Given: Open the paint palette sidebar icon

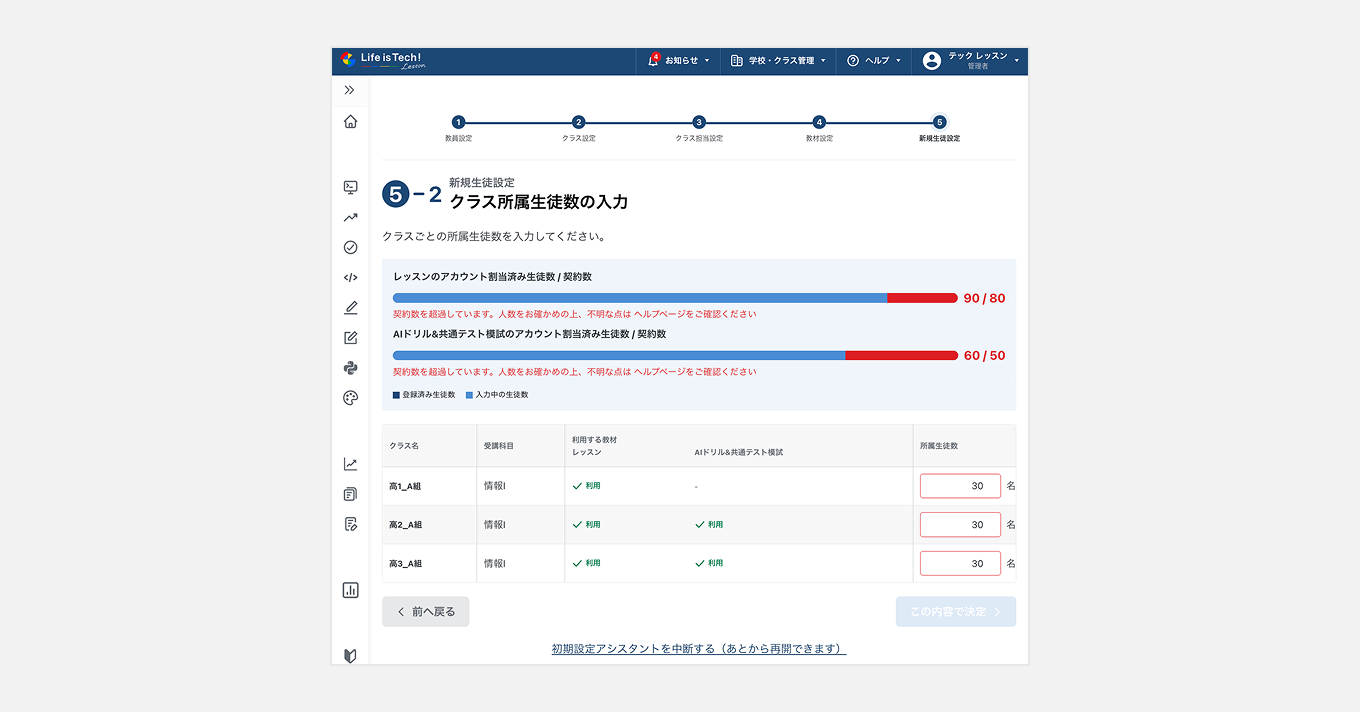Looking at the screenshot, I should (x=350, y=398).
